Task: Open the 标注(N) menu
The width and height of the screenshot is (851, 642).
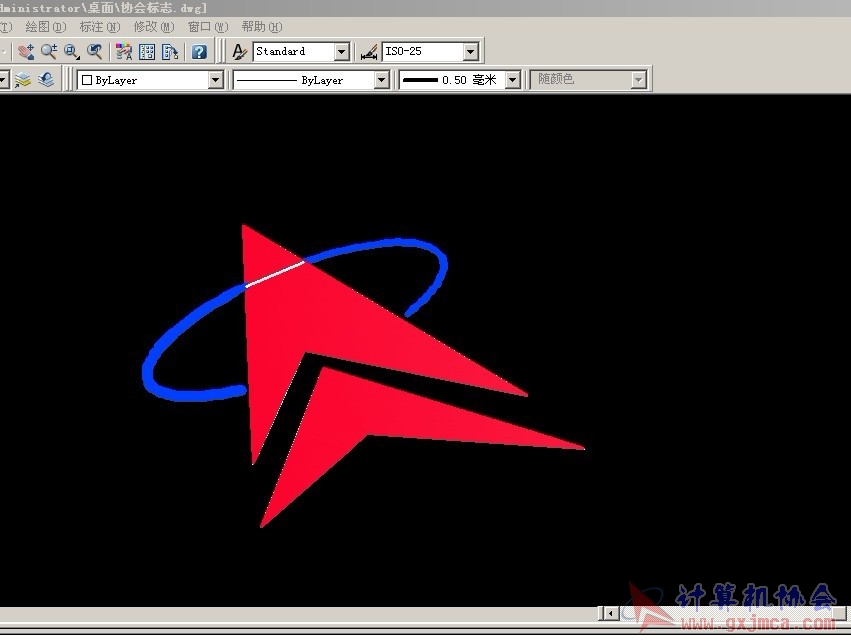Action: (99, 27)
